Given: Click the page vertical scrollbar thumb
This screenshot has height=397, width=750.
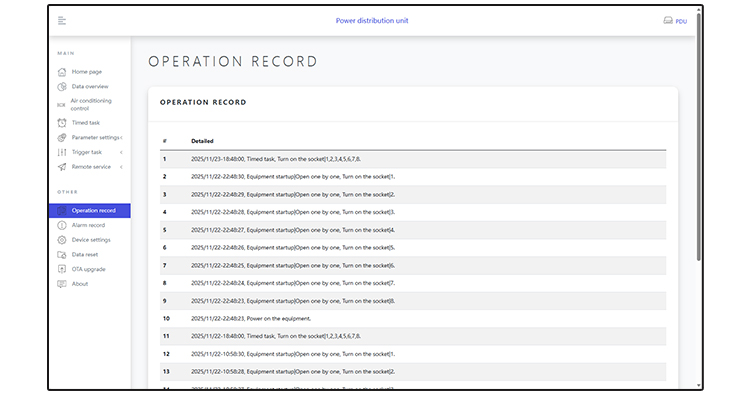Looking at the screenshot, I should pyautogui.click(x=698, y=136).
